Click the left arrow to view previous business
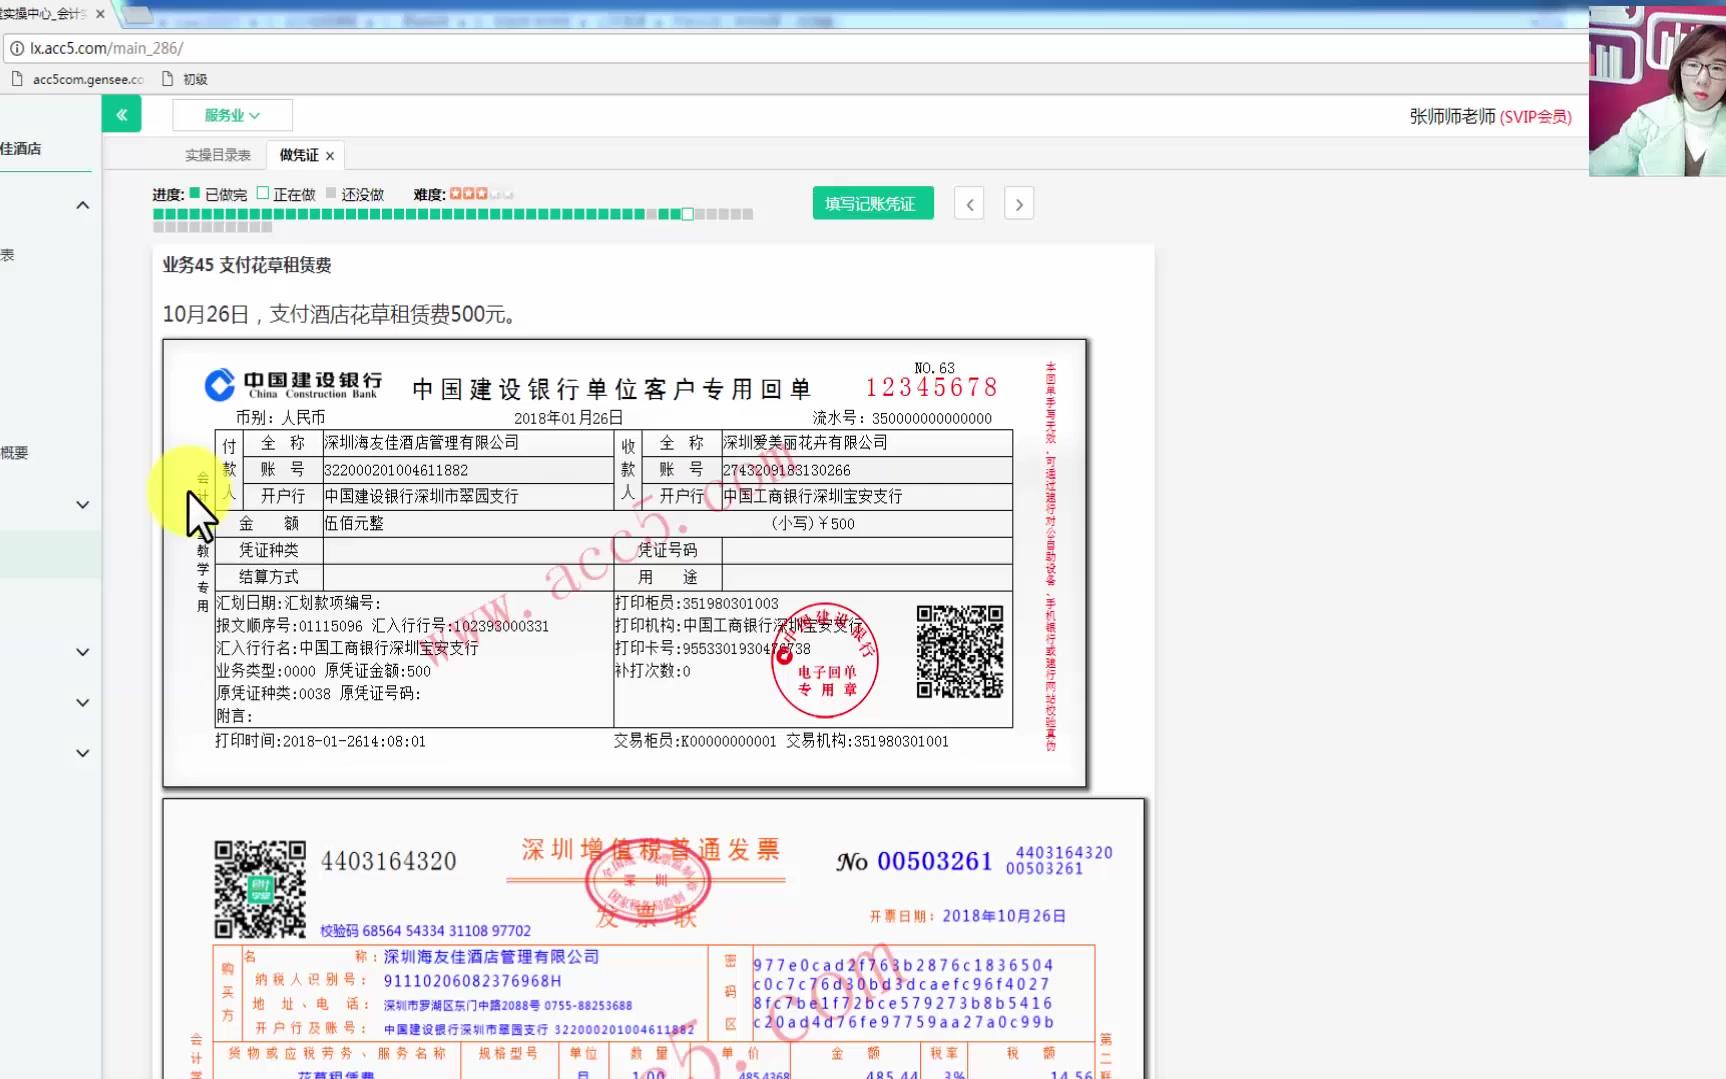 (968, 203)
